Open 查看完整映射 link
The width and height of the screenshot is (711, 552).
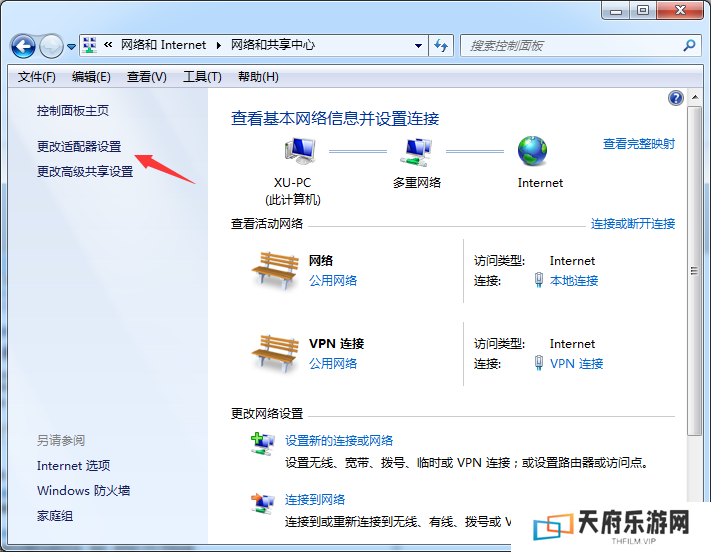pyautogui.click(x=639, y=144)
